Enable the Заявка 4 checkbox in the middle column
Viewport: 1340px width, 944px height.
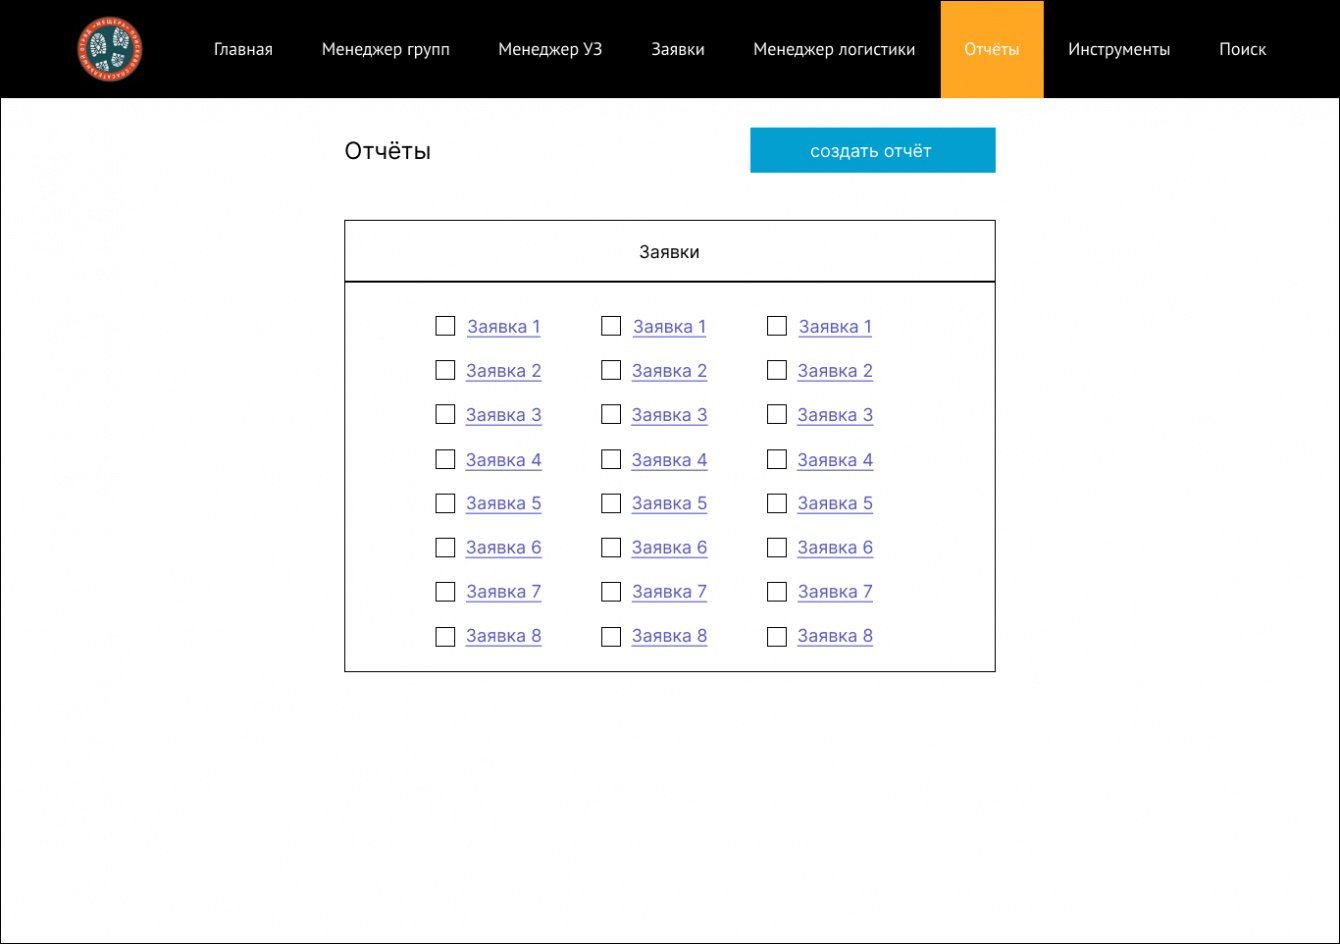(611, 459)
